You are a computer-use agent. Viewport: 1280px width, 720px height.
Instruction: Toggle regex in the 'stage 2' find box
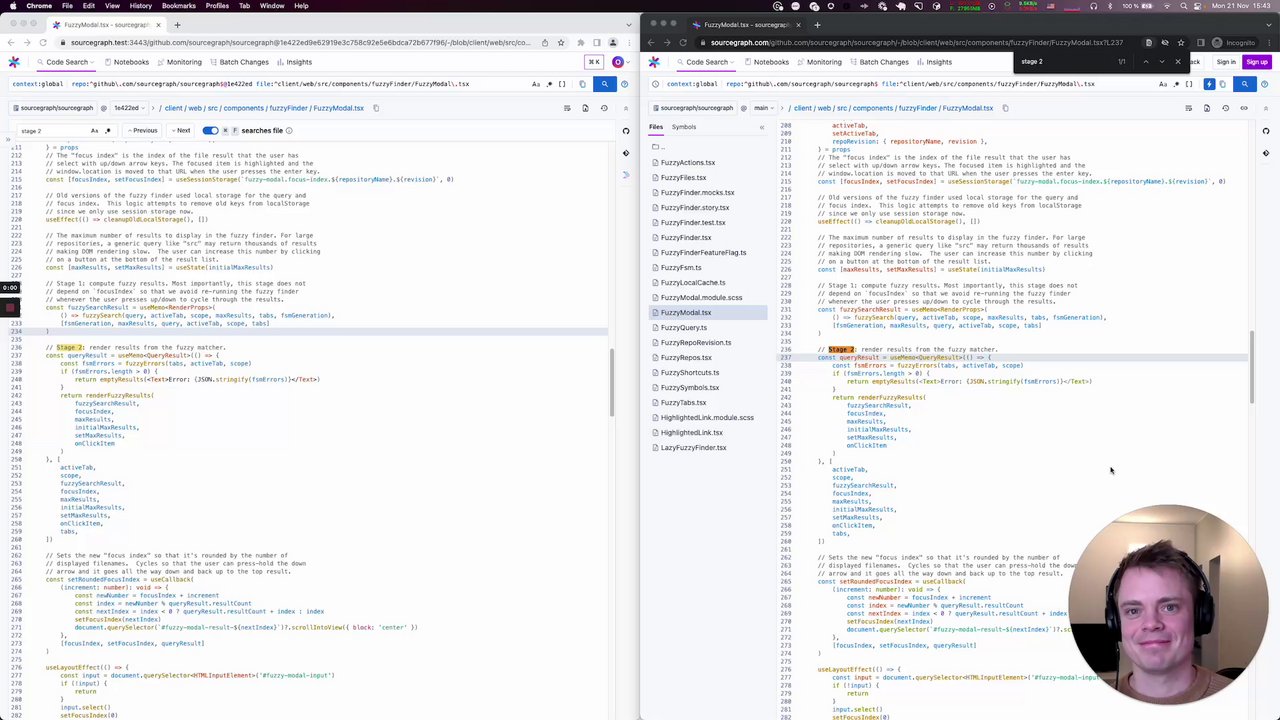pos(108,131)
